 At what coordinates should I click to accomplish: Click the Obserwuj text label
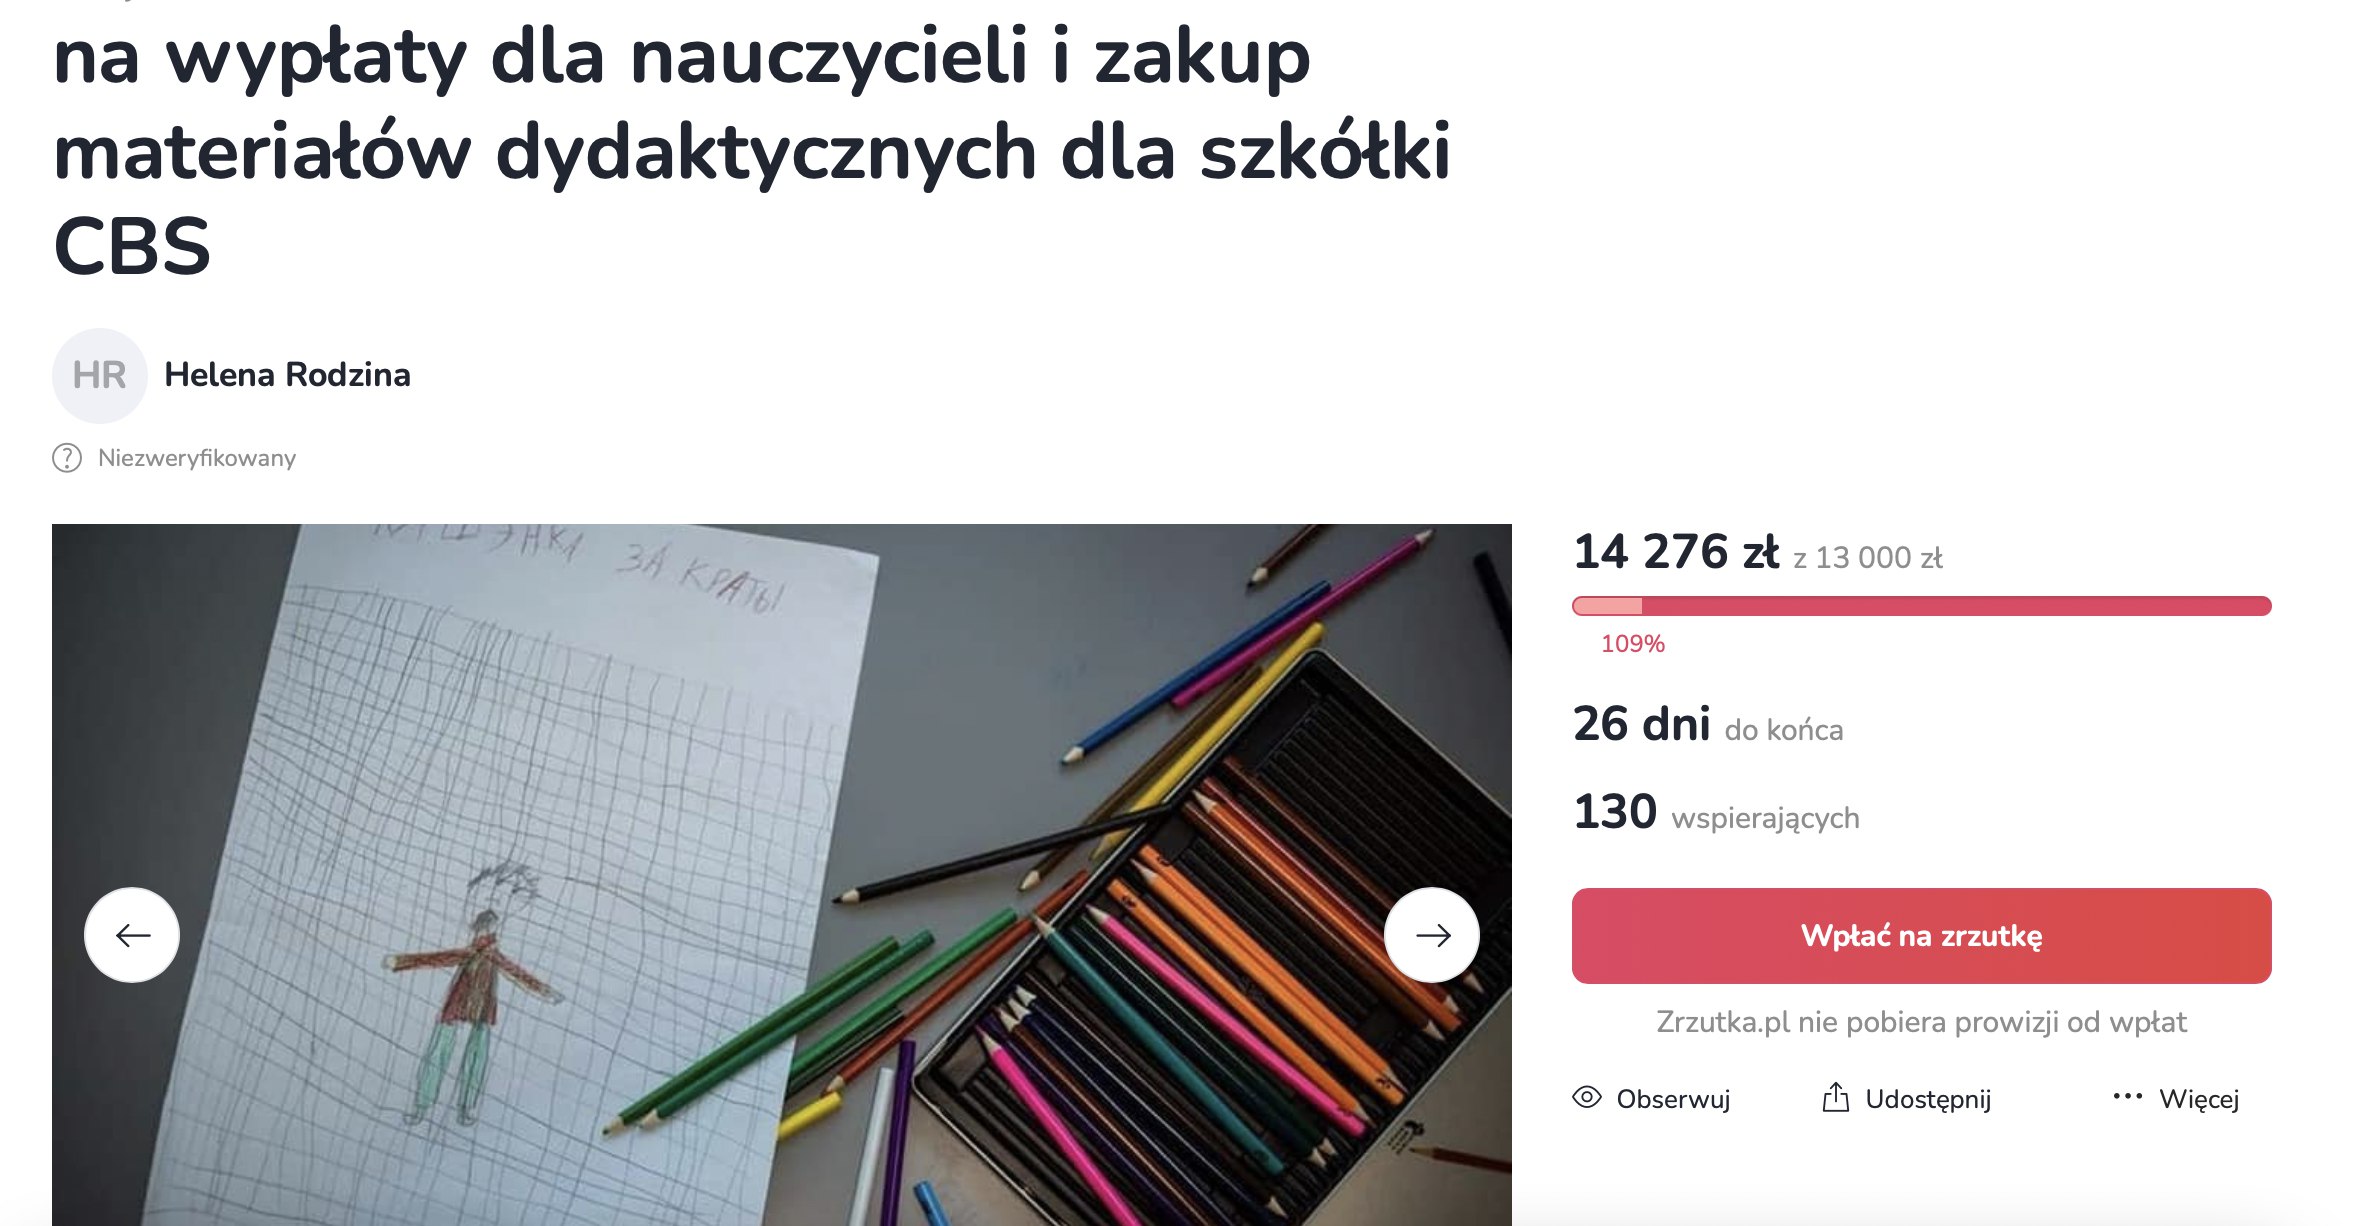click(x=1673, y=1099)
